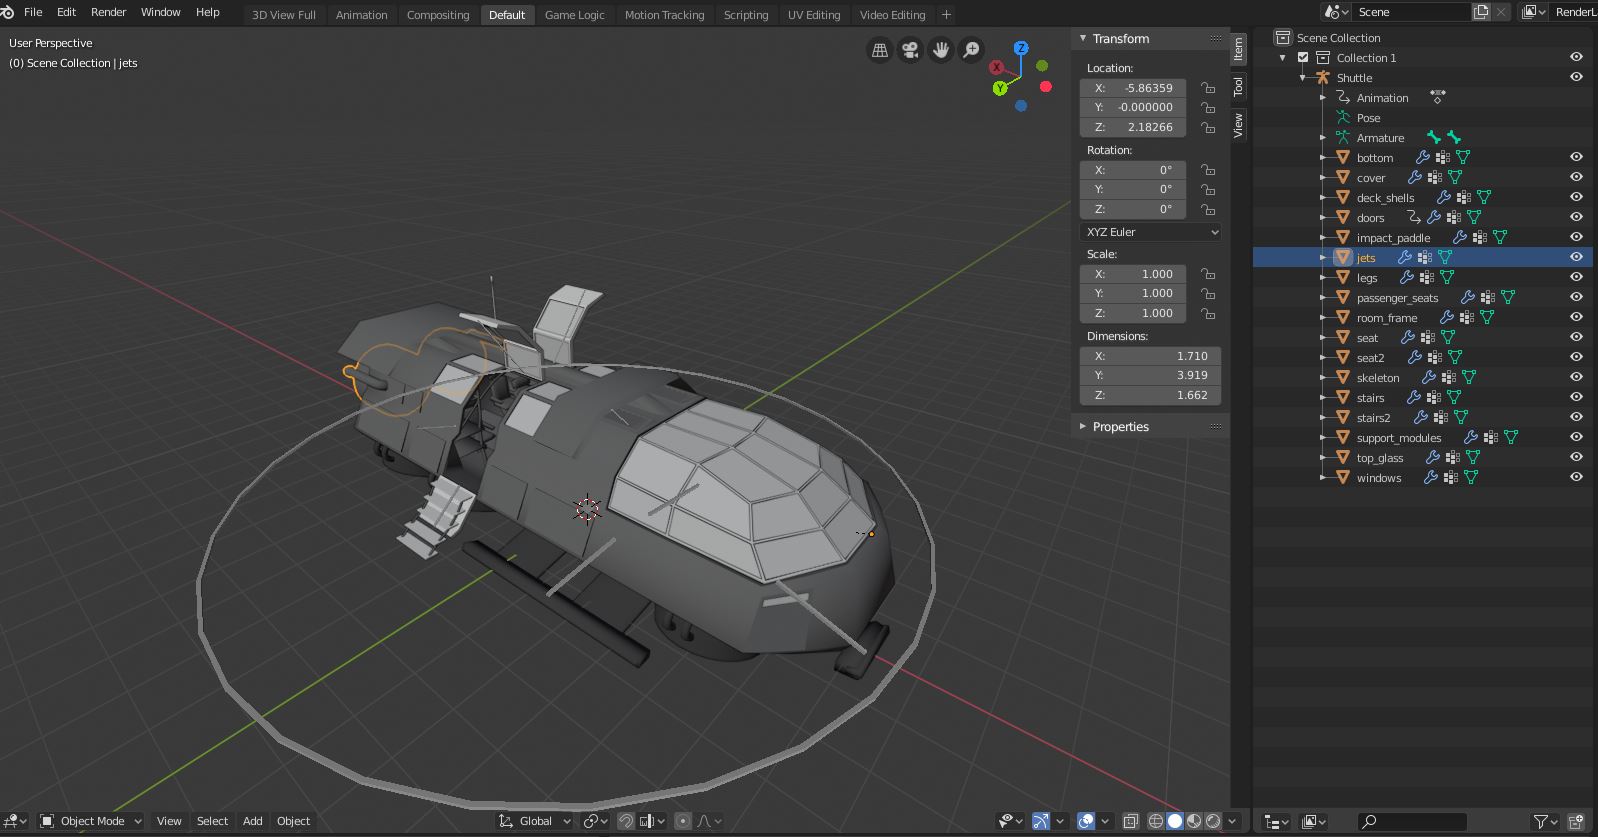Hide the jets object in viewport
The height and width of the screenshot is (837, 1598).
(1576, 257)
